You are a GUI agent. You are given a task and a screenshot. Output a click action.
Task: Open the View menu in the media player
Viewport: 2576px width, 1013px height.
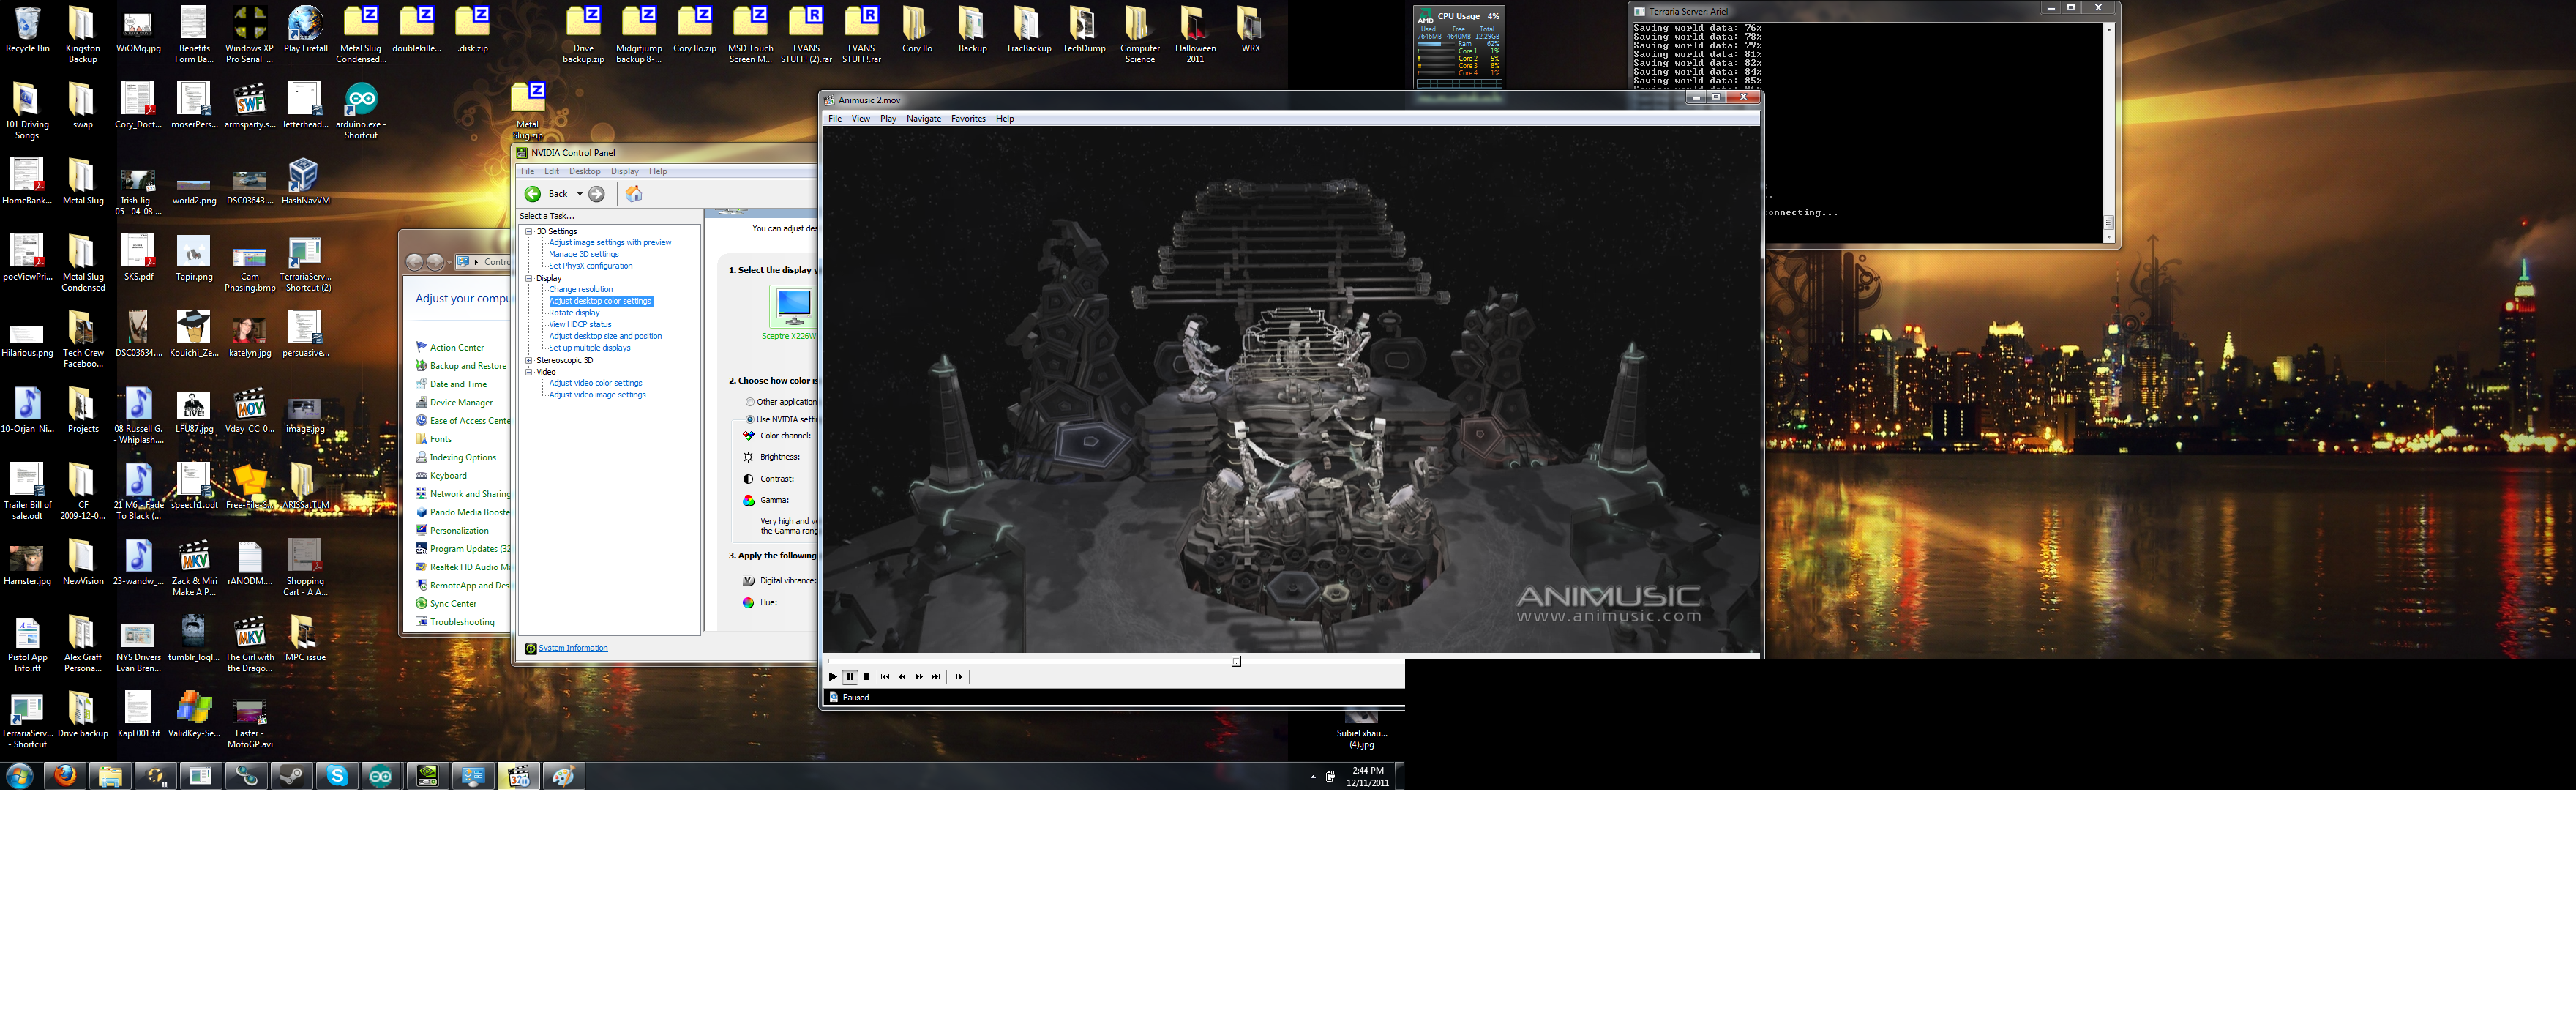(860, 119)
